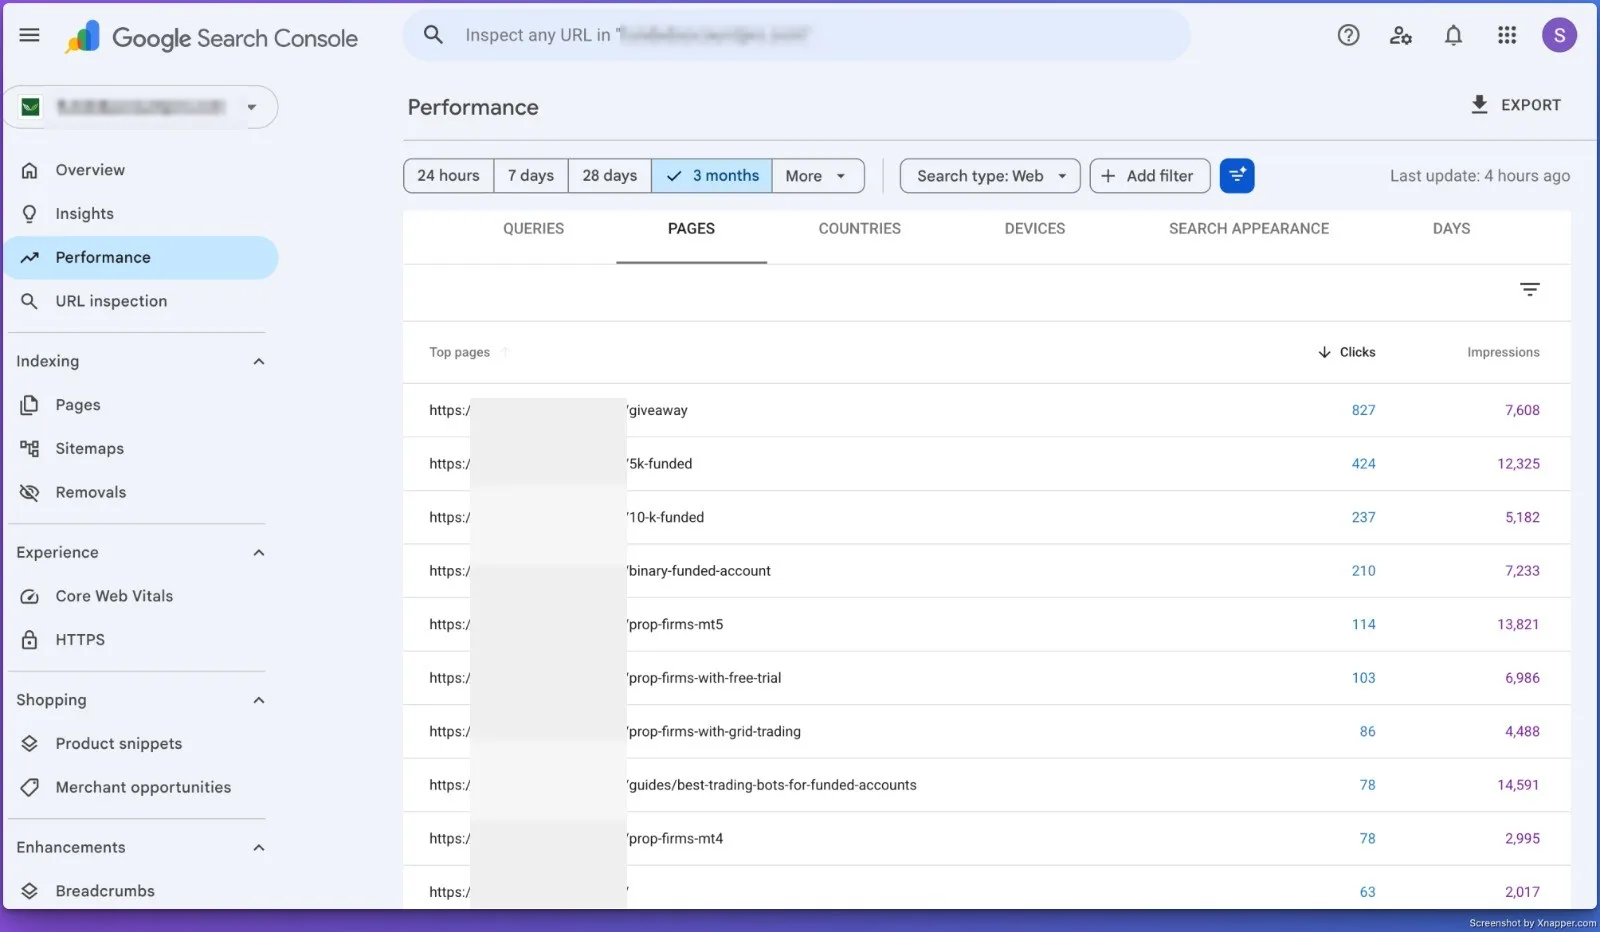Click 827 clicks value for giveaway

pyautogui.click(x=1363, y=410)
